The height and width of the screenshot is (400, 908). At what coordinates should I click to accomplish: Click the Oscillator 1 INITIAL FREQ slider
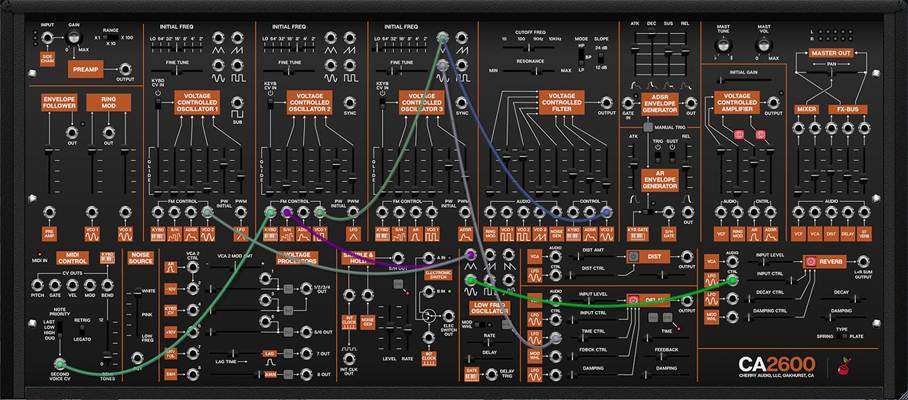point(176,49)
